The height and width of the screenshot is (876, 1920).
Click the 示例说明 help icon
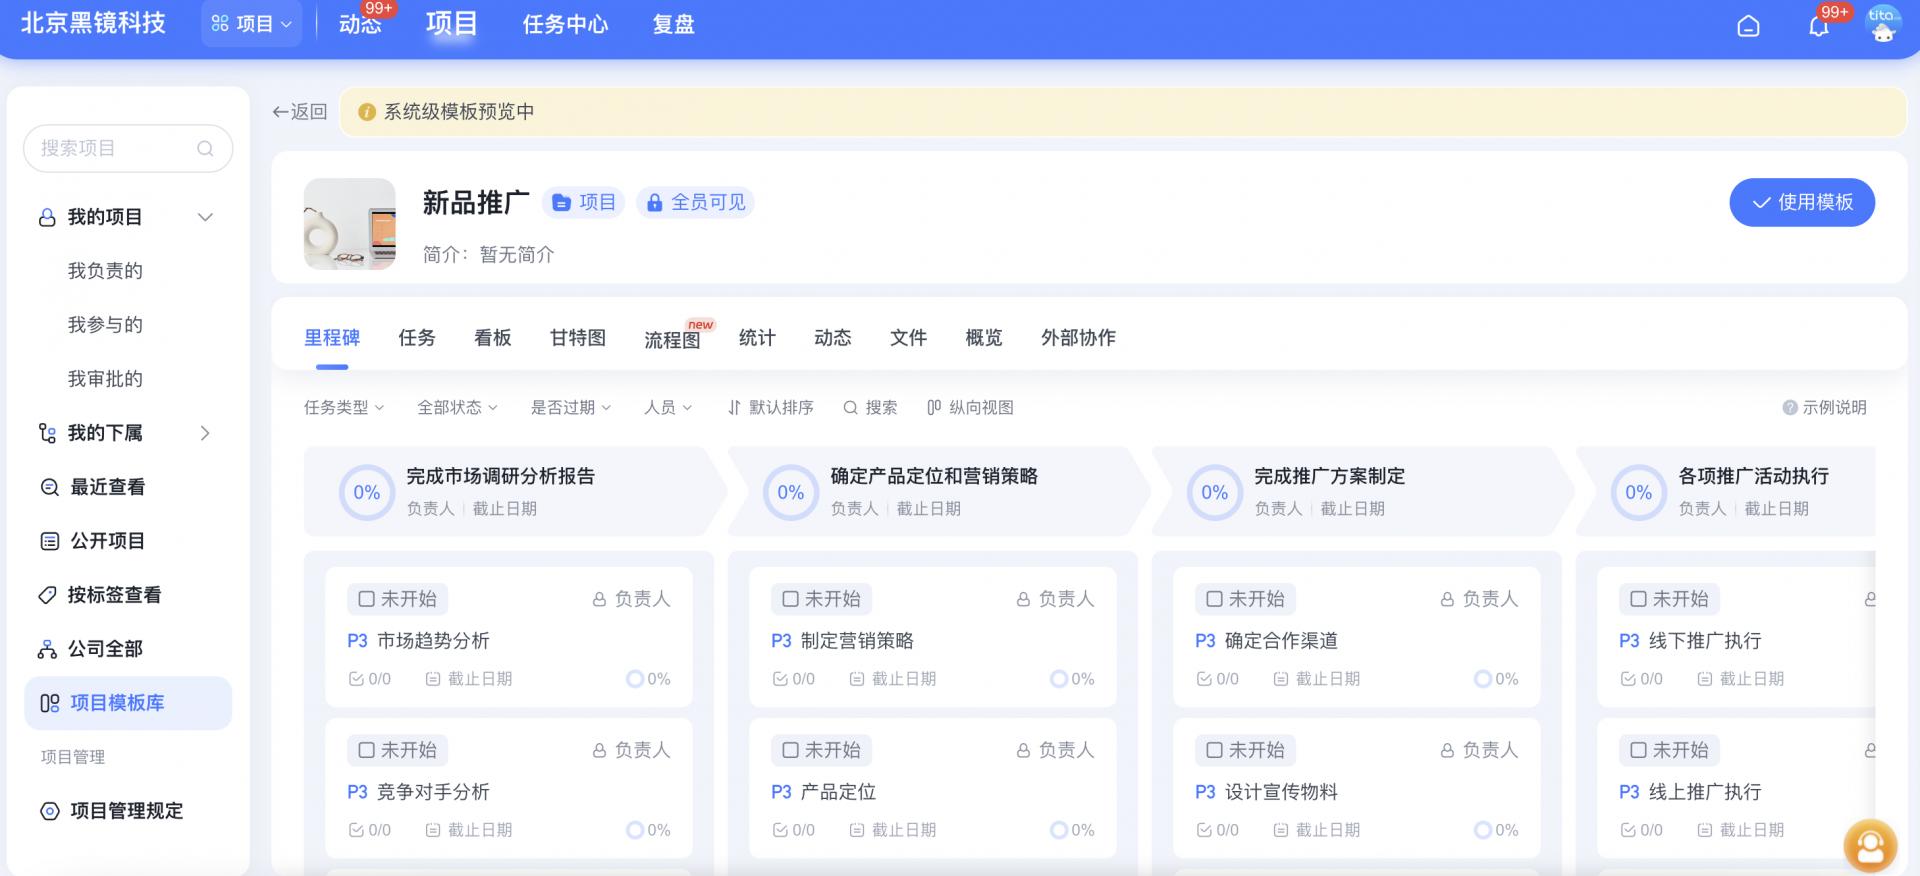click(x=1790, y=408)
